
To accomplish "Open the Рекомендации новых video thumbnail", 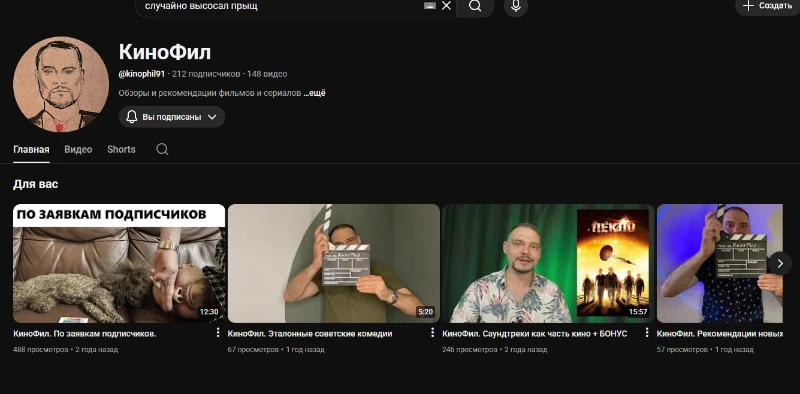I will pos(719,263).
